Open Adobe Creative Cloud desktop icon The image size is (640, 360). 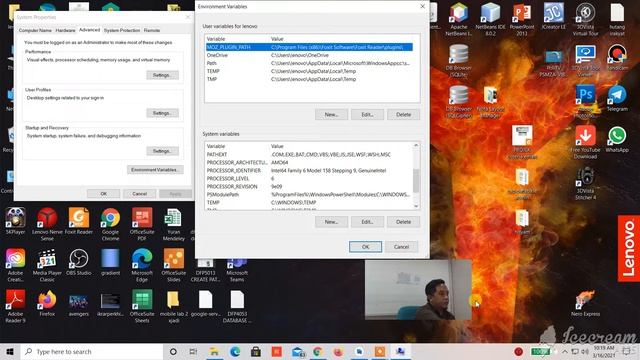coord(16,265)
